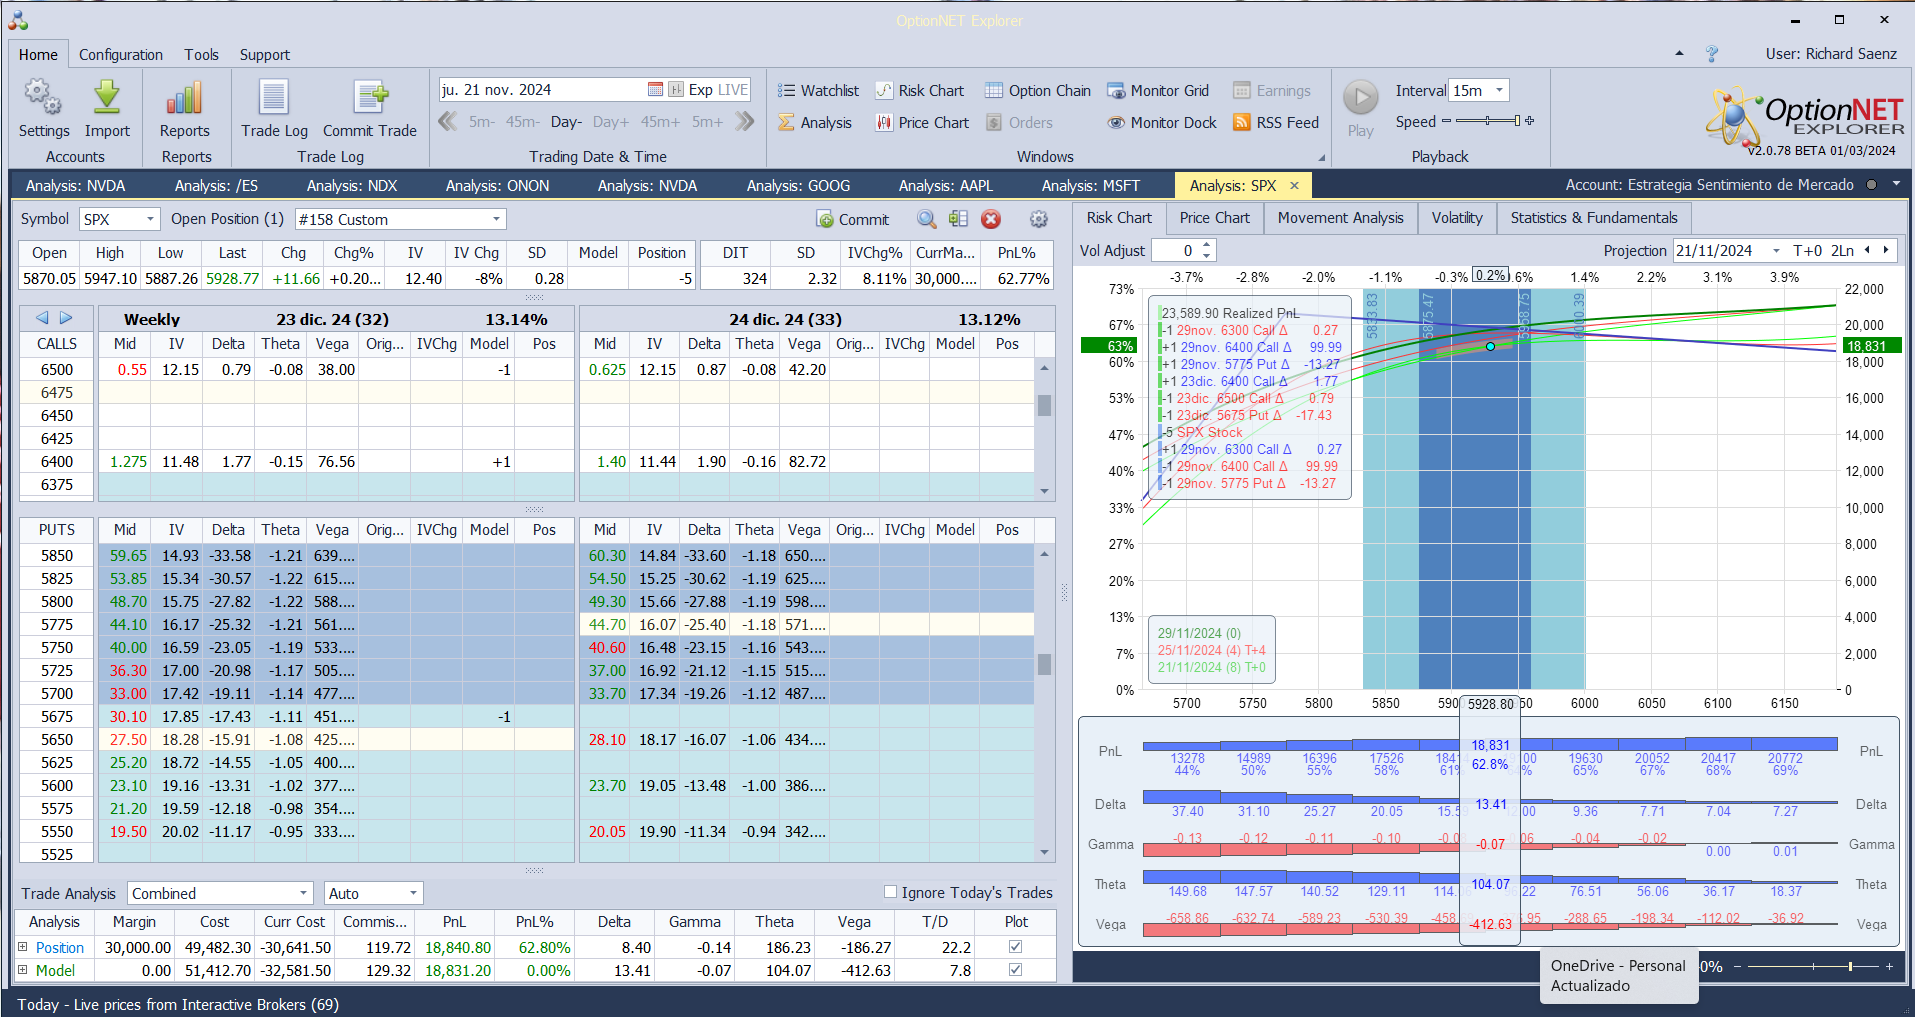Click the red delete position icon
Viewport: 1915px width, 1017px height.
click(x=991, y=220)
